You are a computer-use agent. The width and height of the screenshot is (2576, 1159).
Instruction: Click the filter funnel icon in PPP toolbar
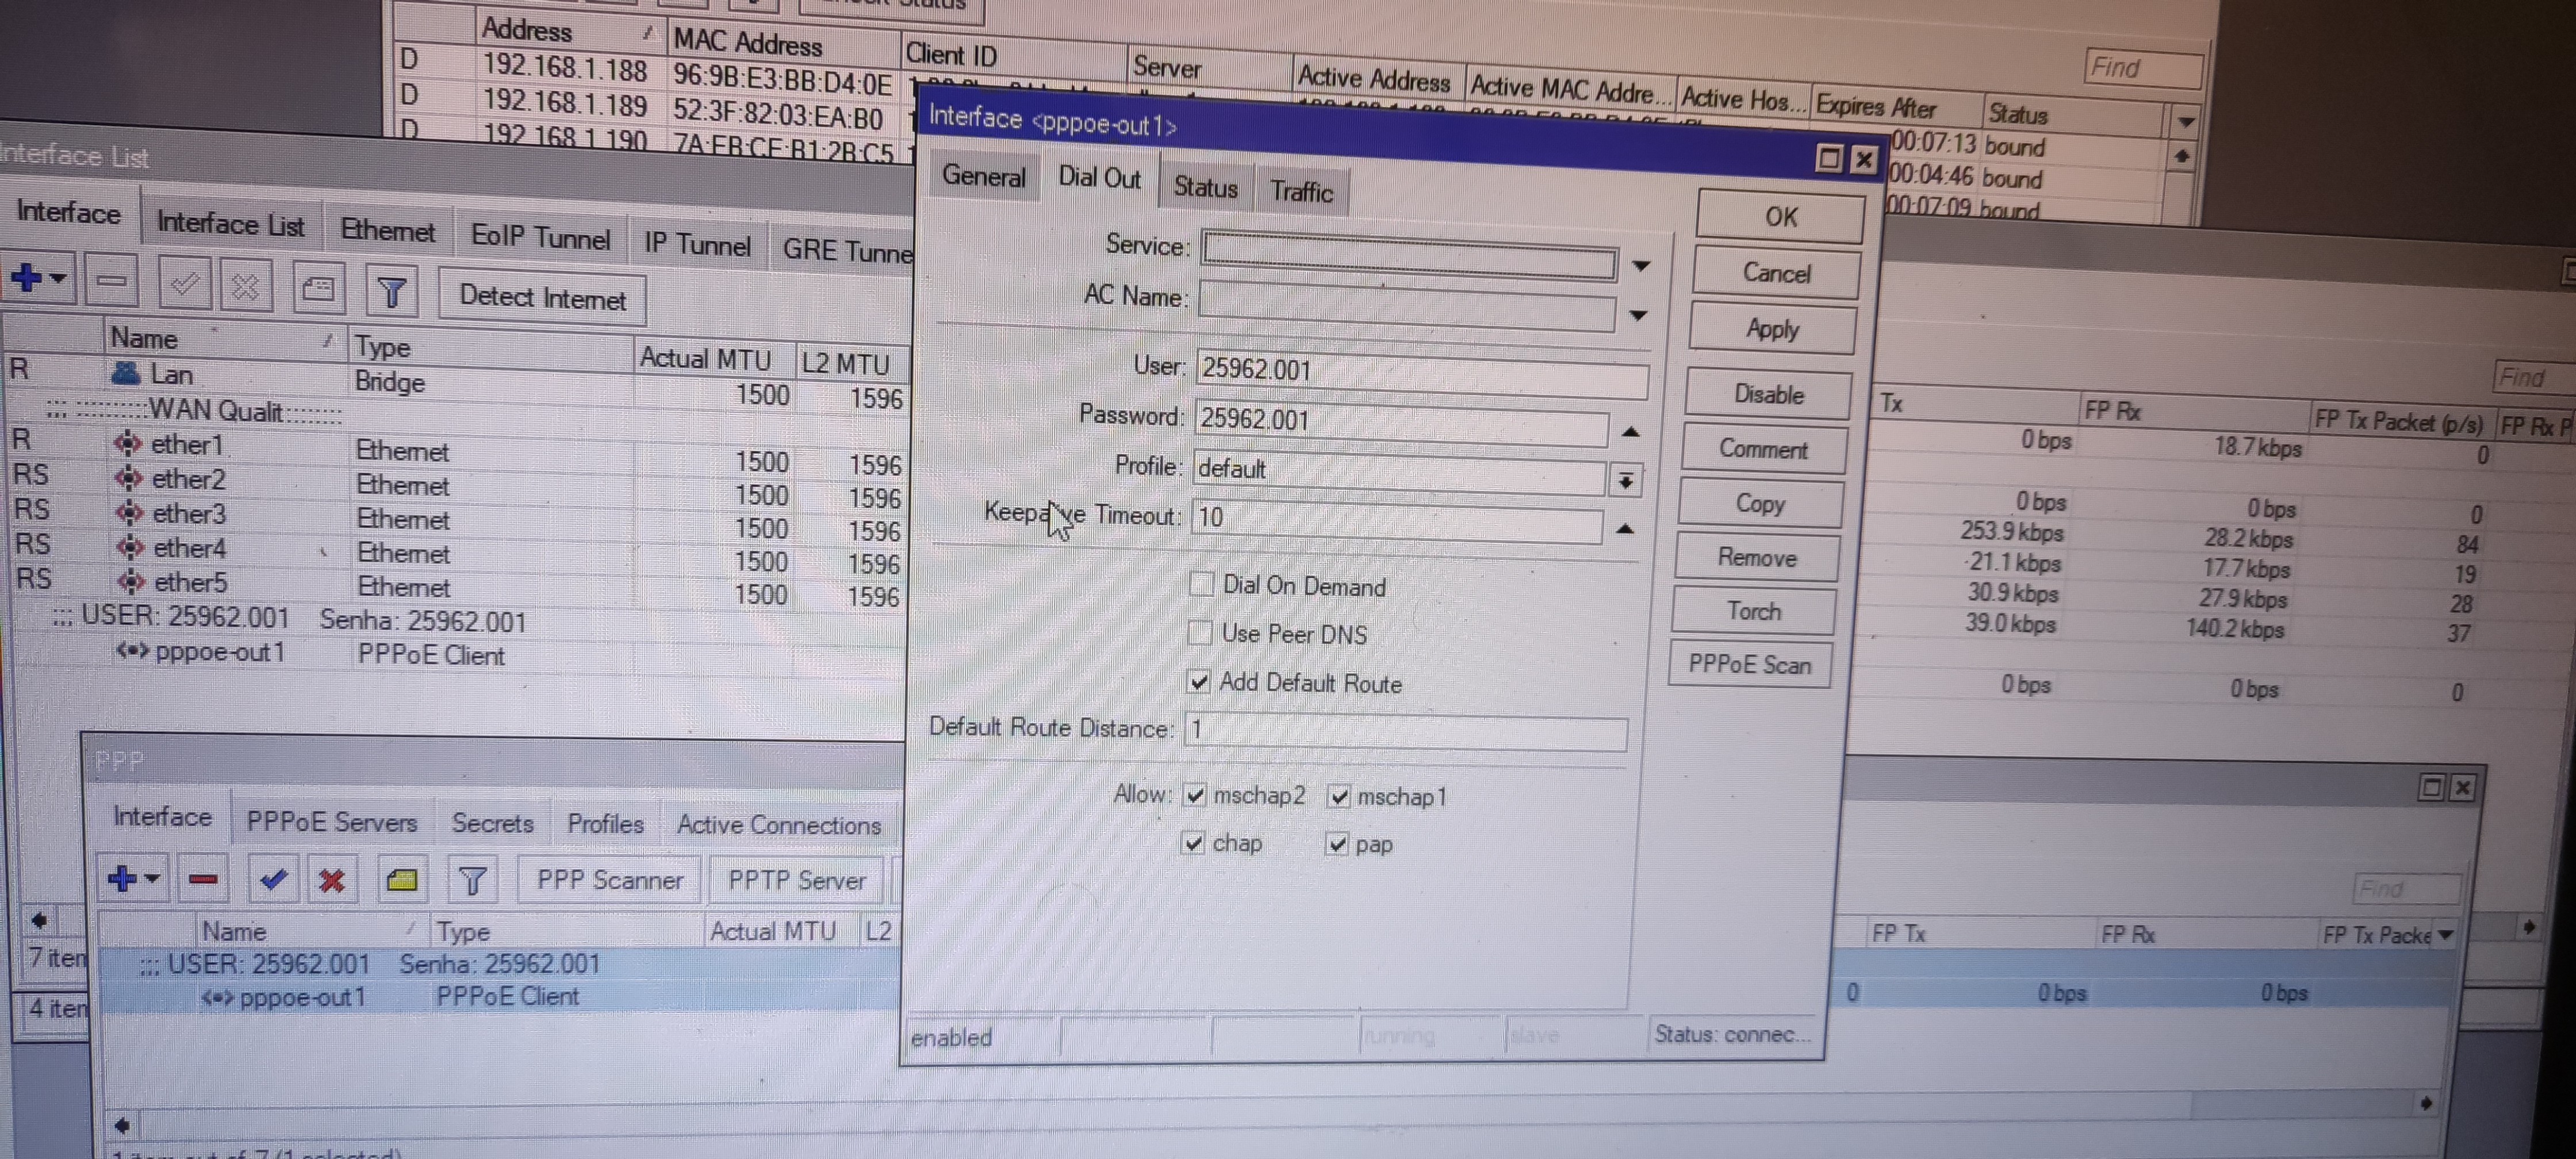point(472,880)
